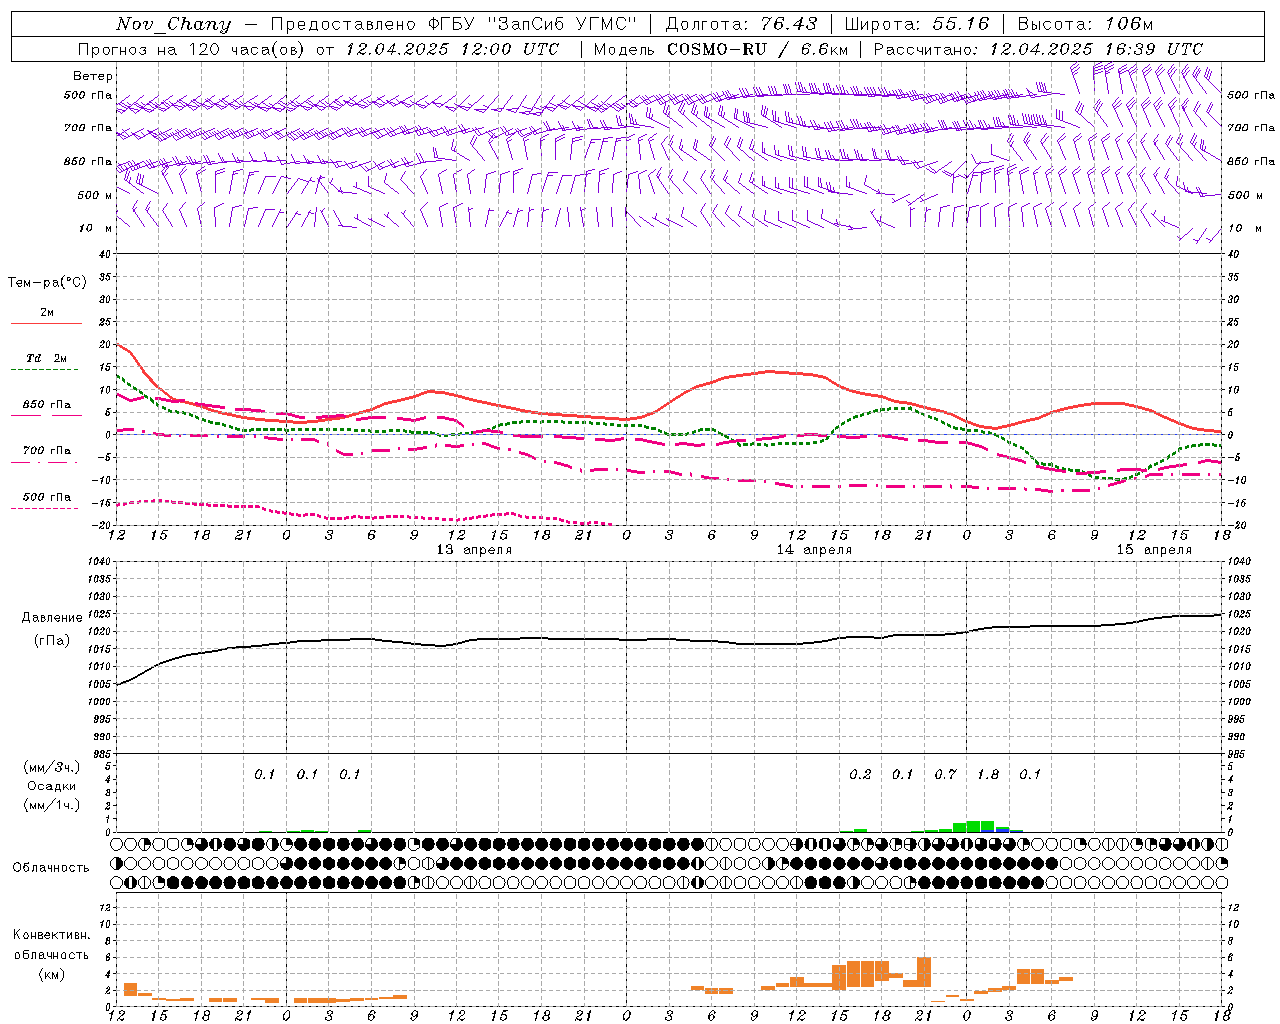This screenshot has height=1024, width=1280.
Task: Click the "Давление" pressure panel label
Action: (x=52, y=618)
